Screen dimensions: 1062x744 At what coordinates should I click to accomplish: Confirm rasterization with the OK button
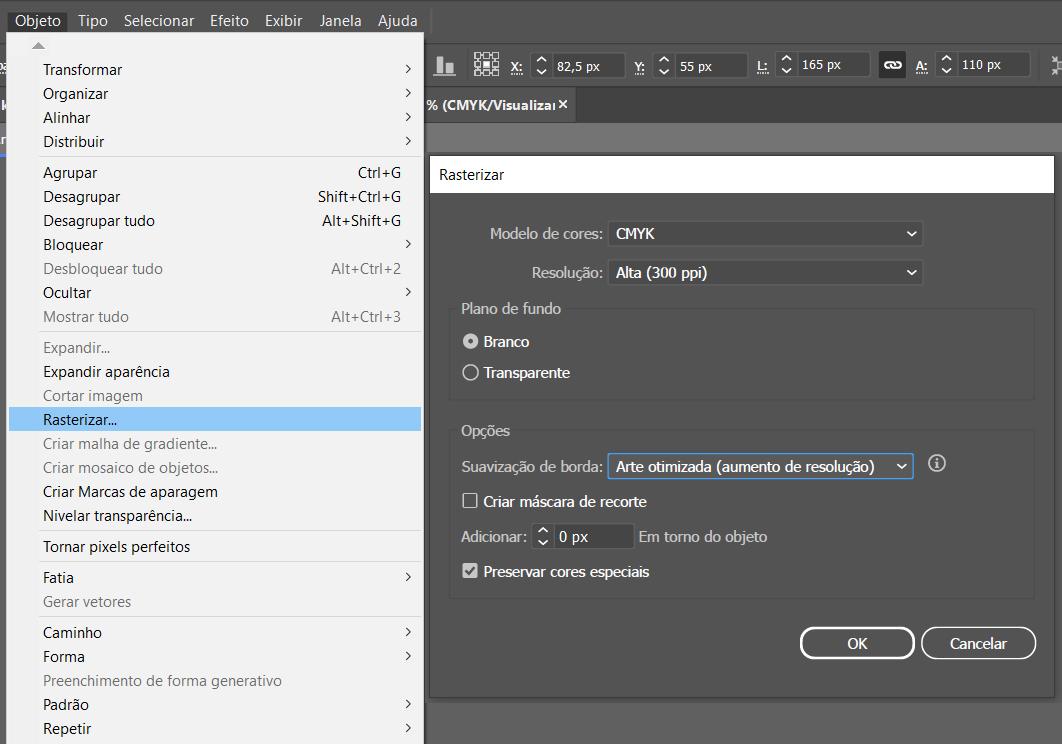[x=857, y=643]
